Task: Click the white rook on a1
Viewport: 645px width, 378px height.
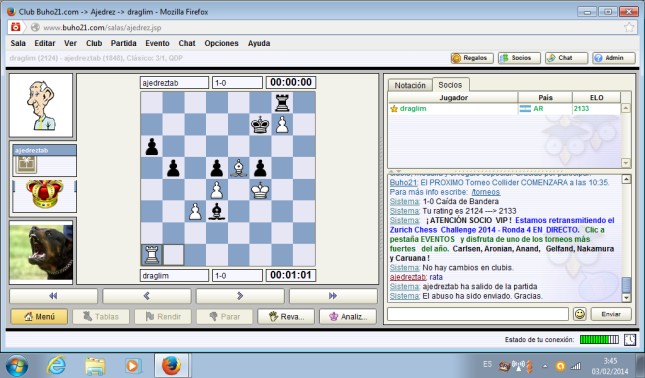Action: (x=151, y=255)
